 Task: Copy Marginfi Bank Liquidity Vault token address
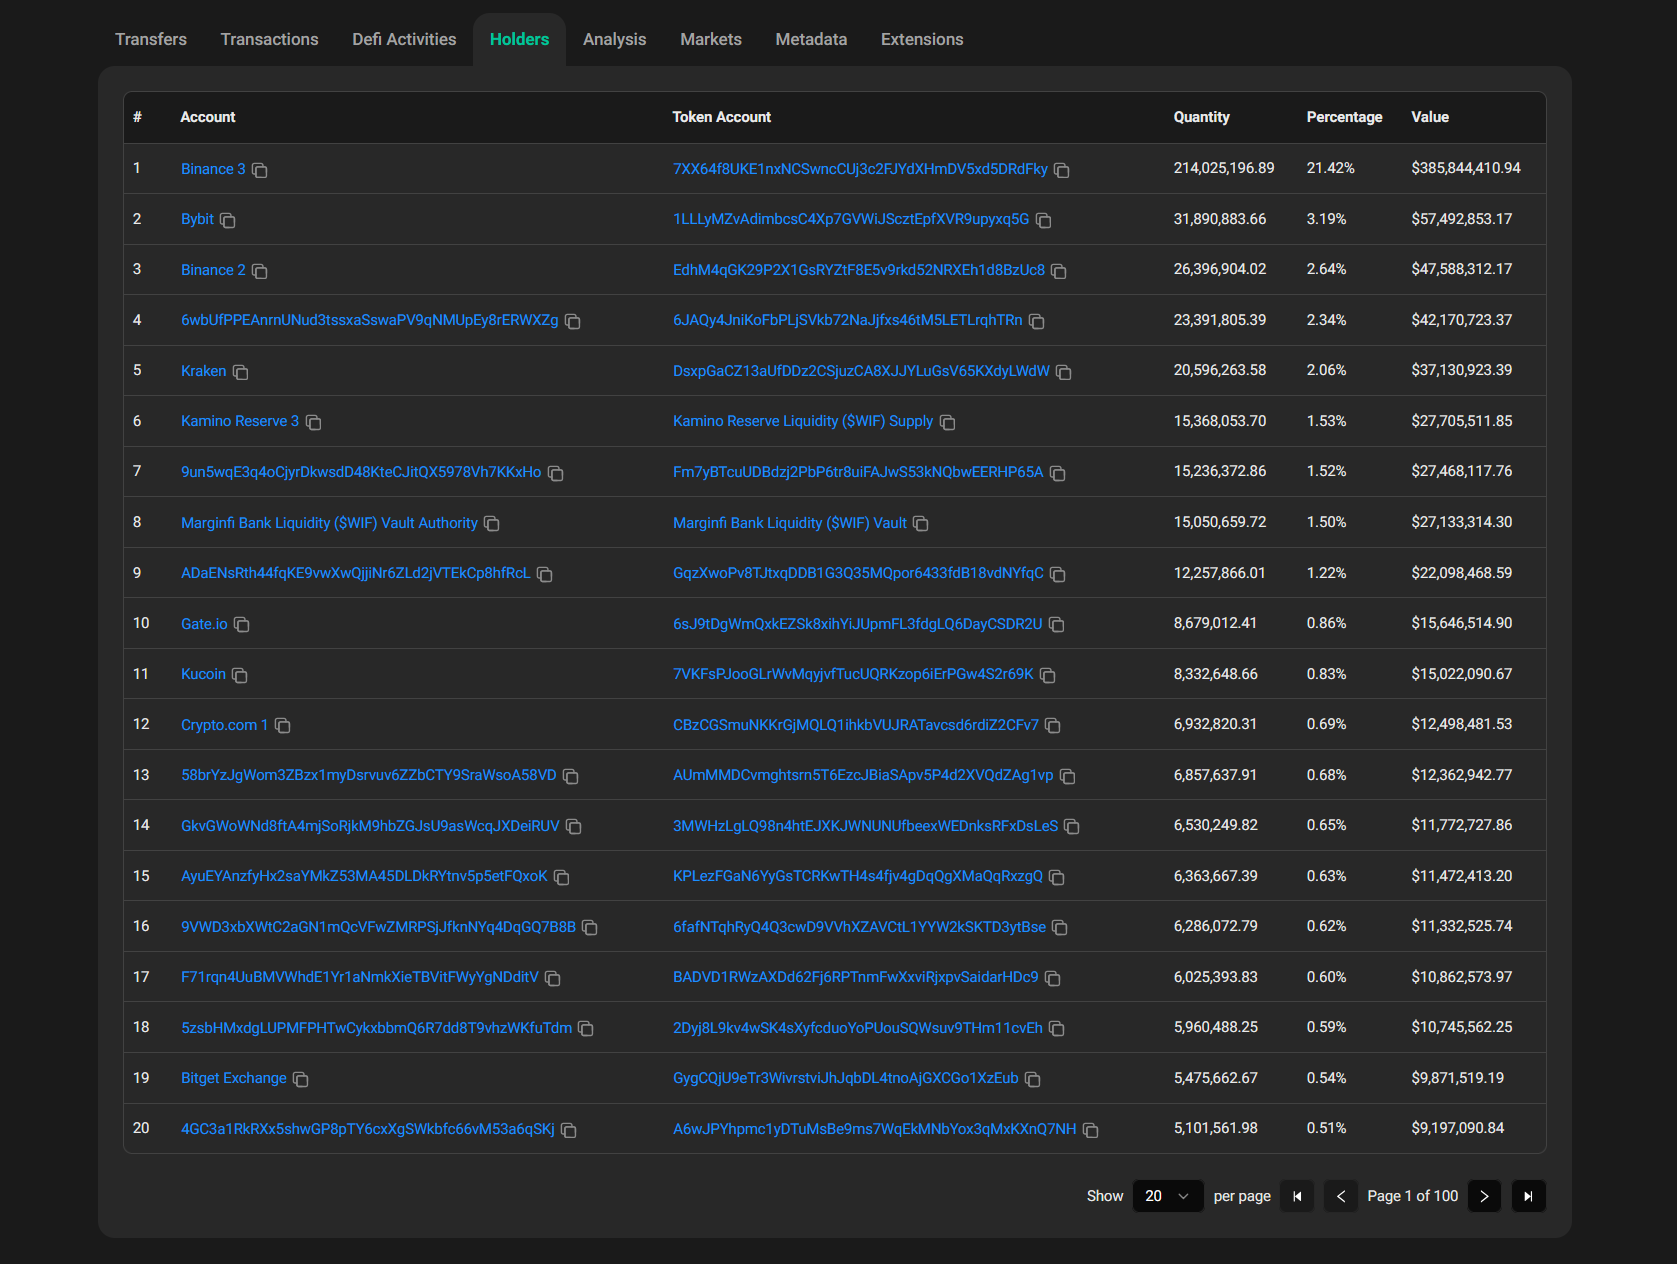pyautogui.click(x=921, y=524)
